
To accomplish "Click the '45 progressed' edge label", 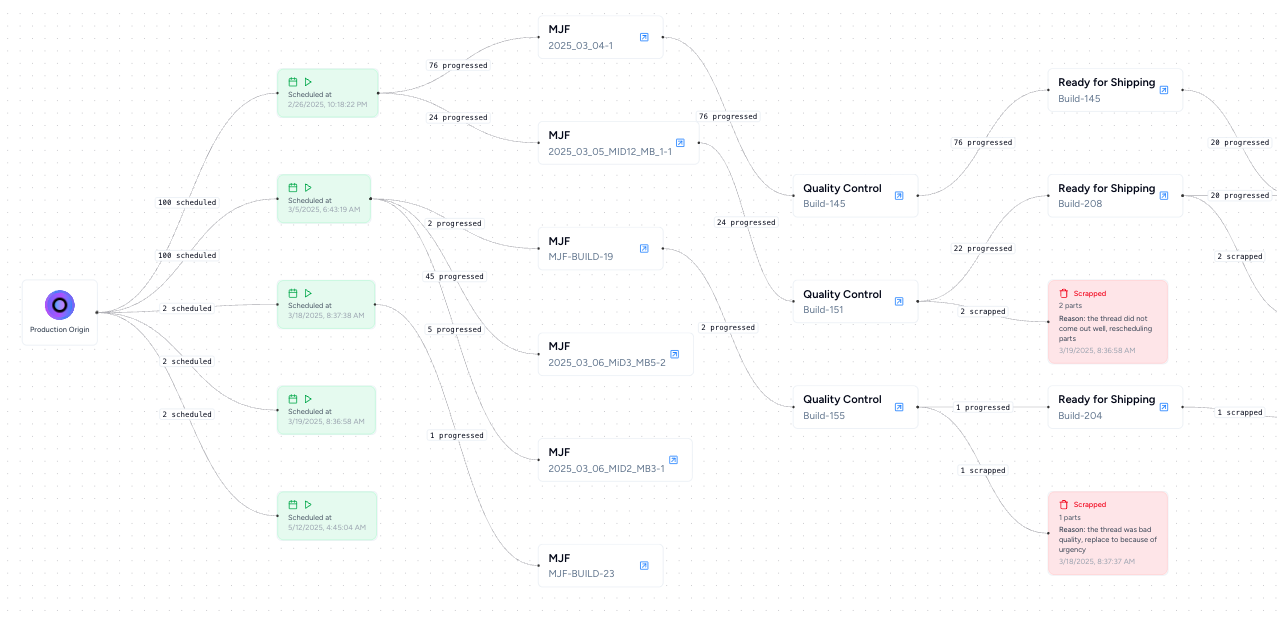I will coord(454,277).
